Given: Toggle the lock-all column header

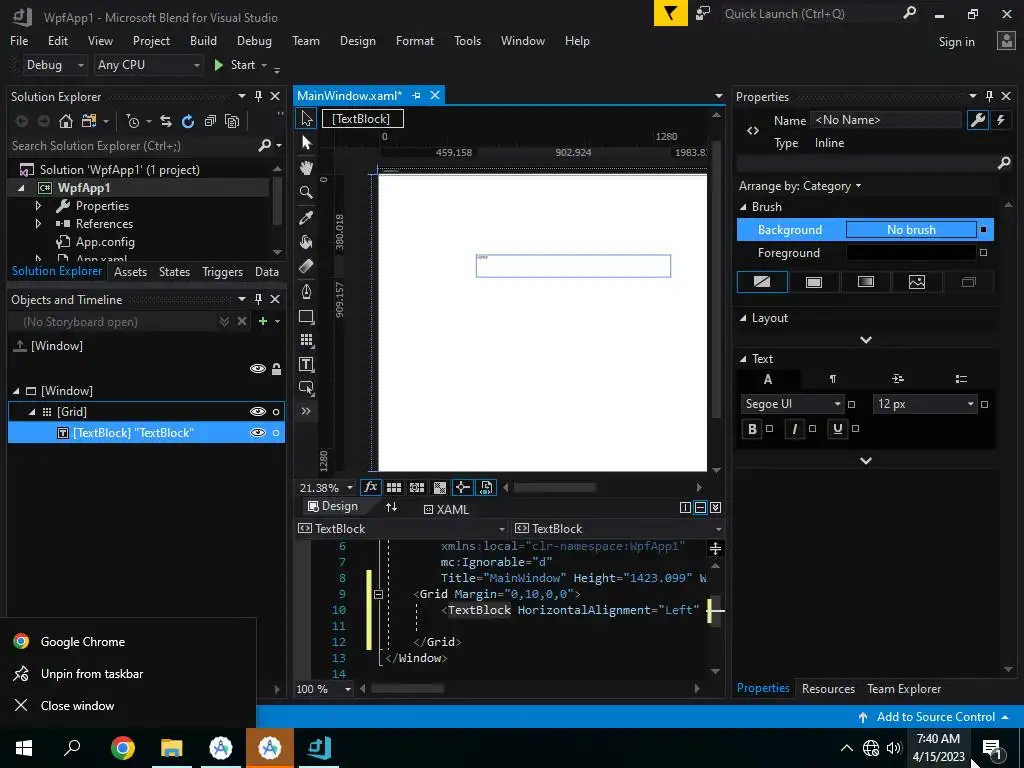Looking at the screenshot, I should click(x=276, y=369).
